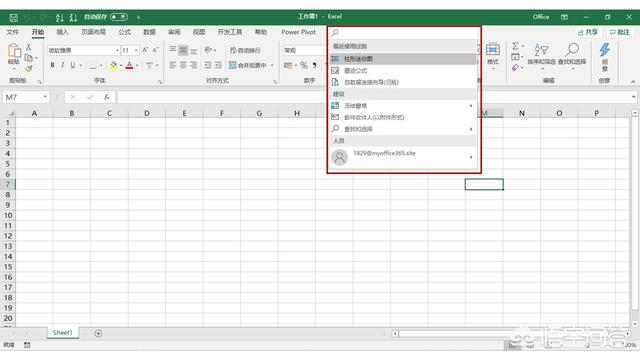The image size is (640, 360).
Task: Decrease font size with the smaller A icon
Action: [x=155, y=50]
